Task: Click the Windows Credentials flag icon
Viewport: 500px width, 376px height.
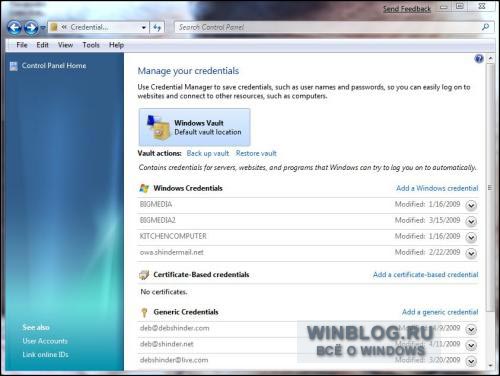Action: 144,188
